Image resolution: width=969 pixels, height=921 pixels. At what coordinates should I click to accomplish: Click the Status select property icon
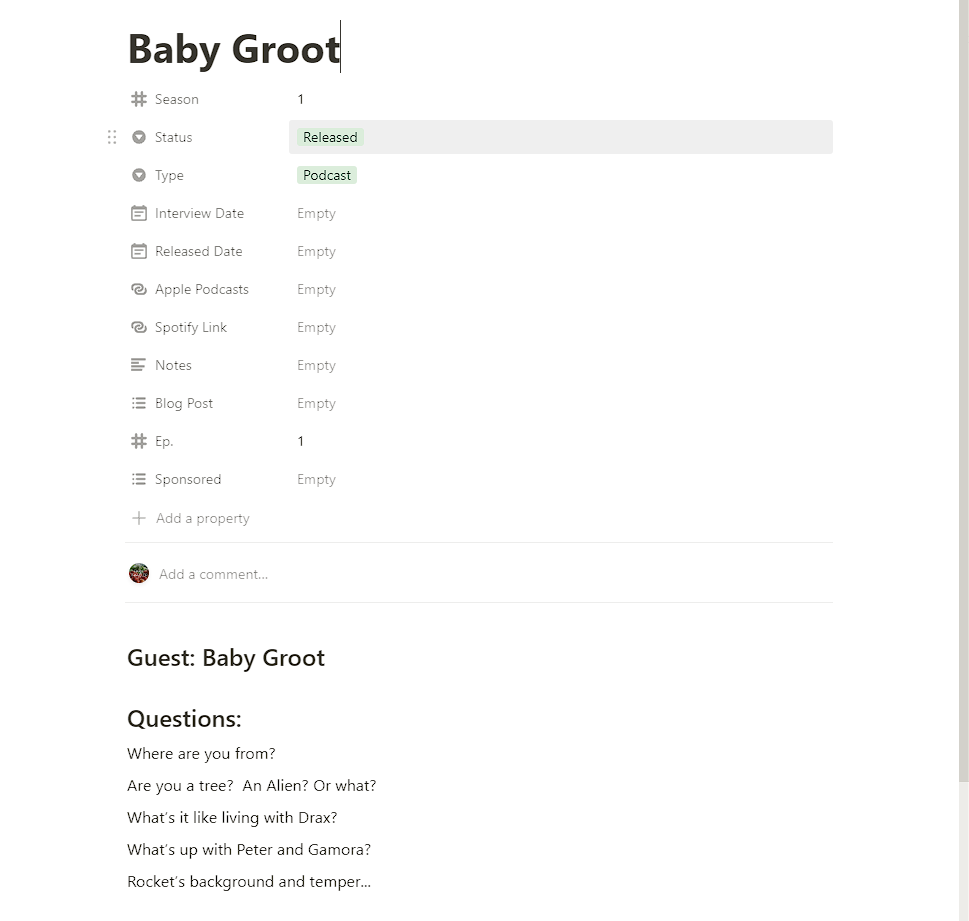tap(139, 137)
